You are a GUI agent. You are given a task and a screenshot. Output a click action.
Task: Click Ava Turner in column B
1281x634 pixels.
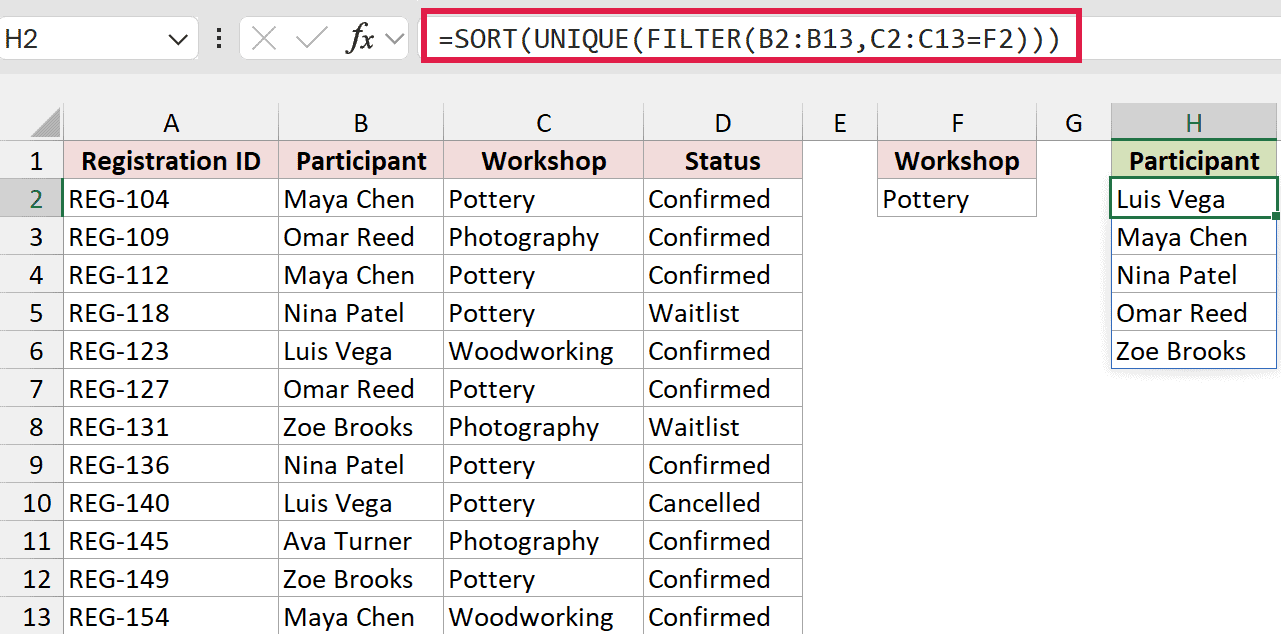pyautogui.click(x=361, y=541)
